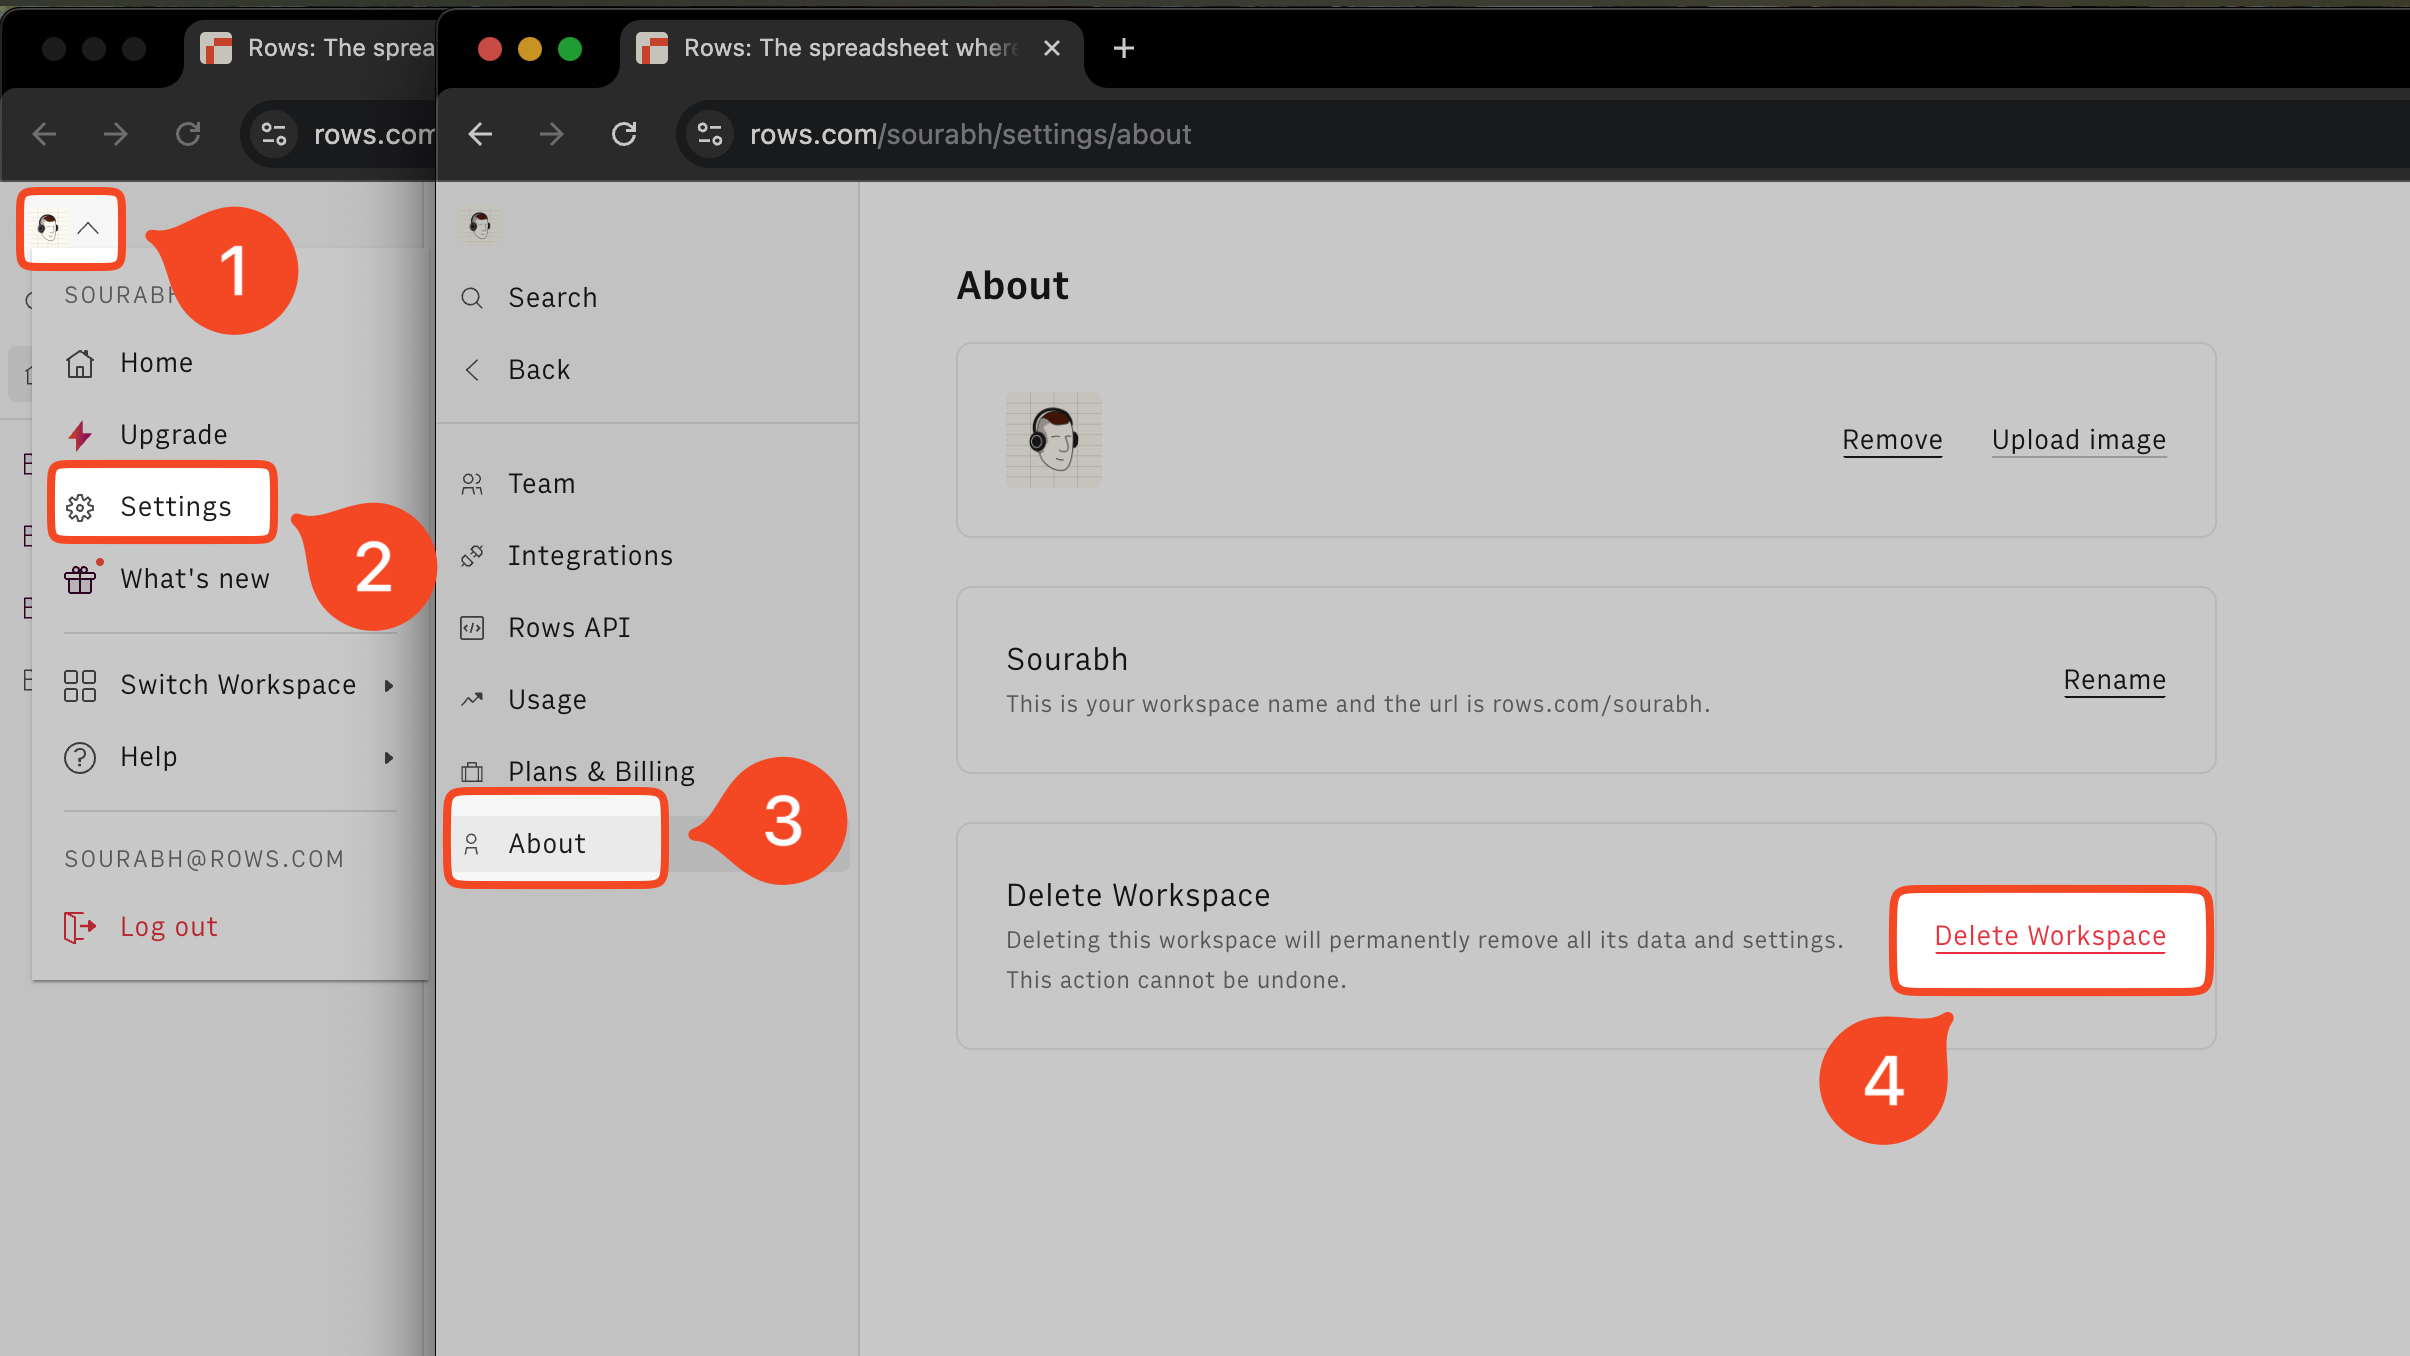Click the Sourabh workspace name text
The image size is (2410, 1356).
1067,660
